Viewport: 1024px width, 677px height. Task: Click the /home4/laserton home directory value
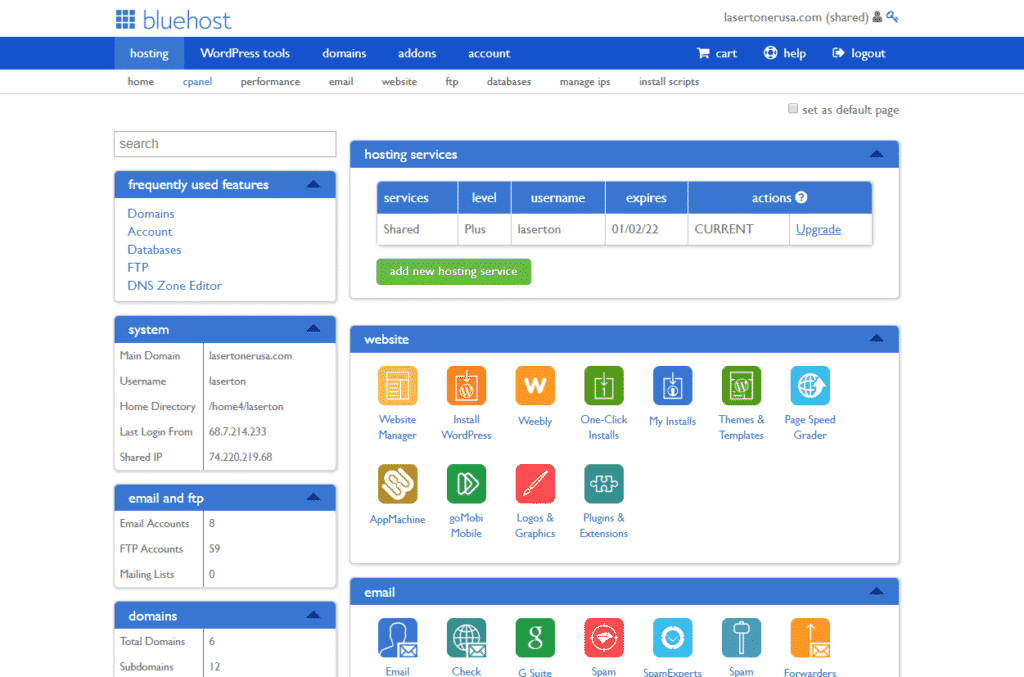coord(246,406)
